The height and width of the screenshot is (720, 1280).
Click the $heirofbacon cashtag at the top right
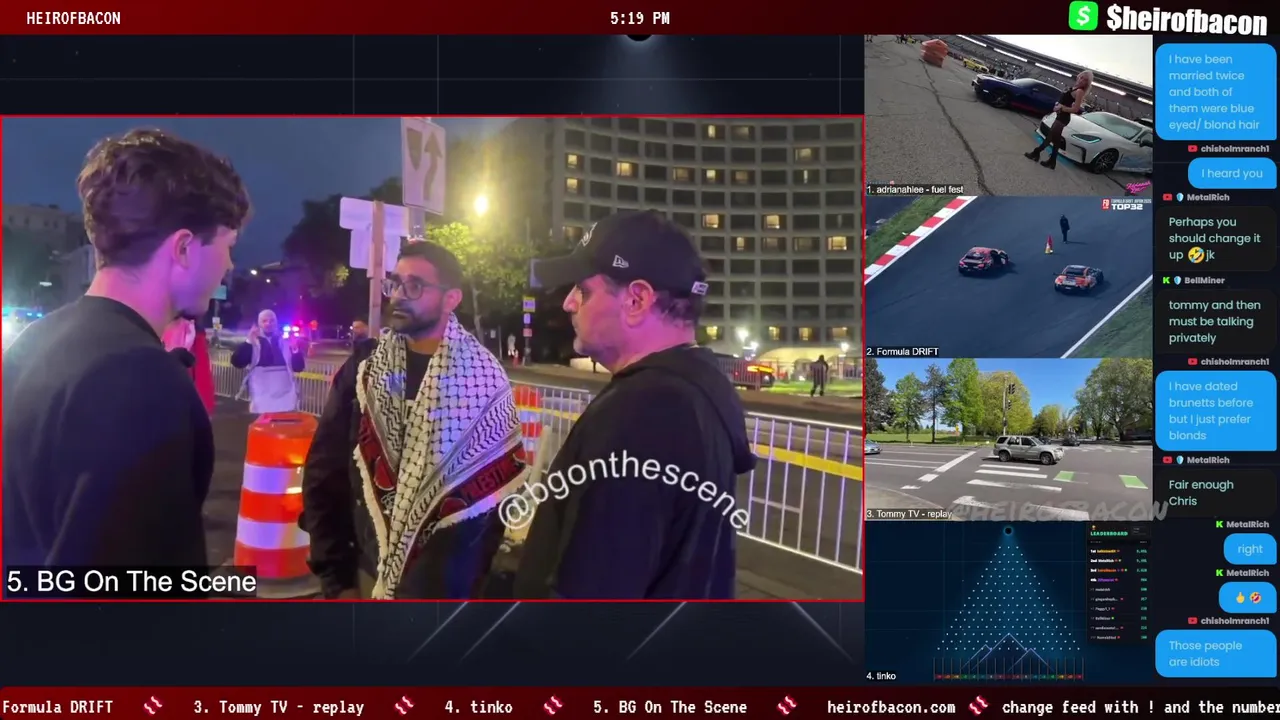coord(1187,18)
